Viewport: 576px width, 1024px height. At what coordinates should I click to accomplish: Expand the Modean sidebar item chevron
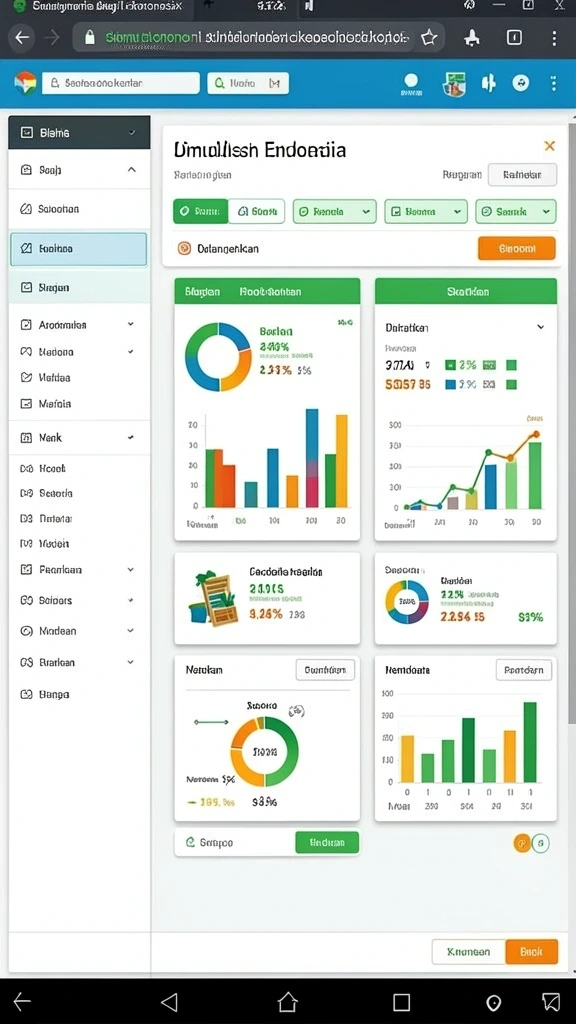point(131,631)
